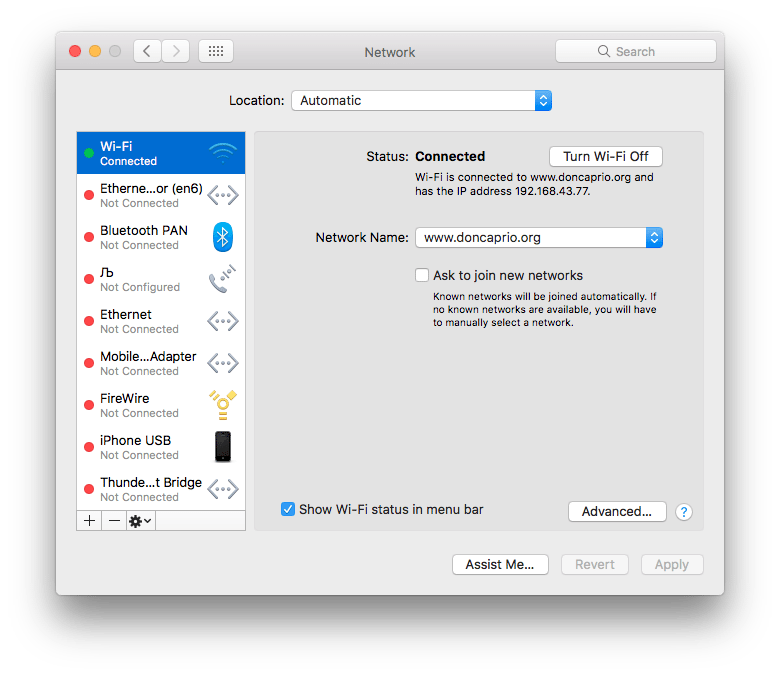Select the Bluetooth PAN service
This screenshot has height=675, width=780.
[161, 237]
